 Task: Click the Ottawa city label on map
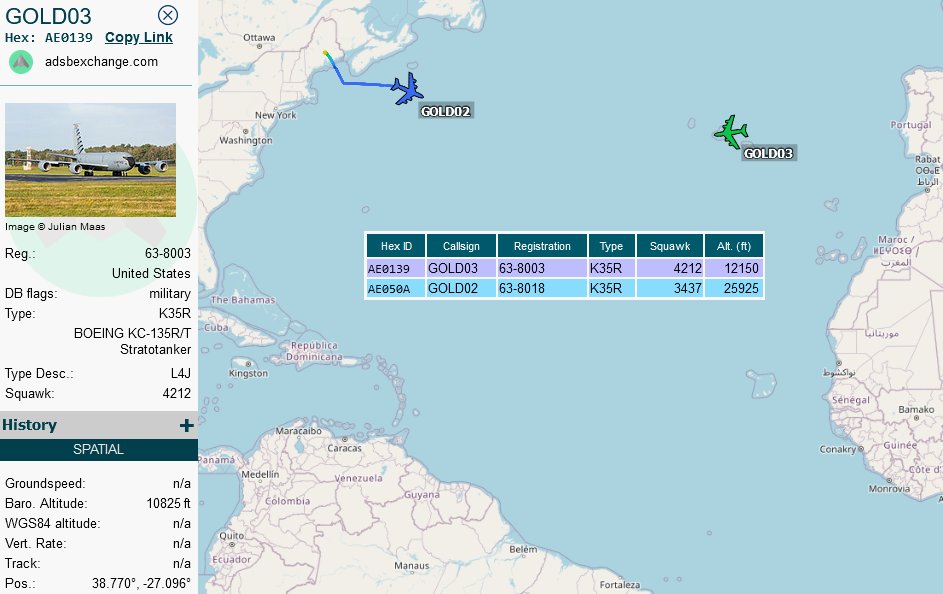pos(259,37)
